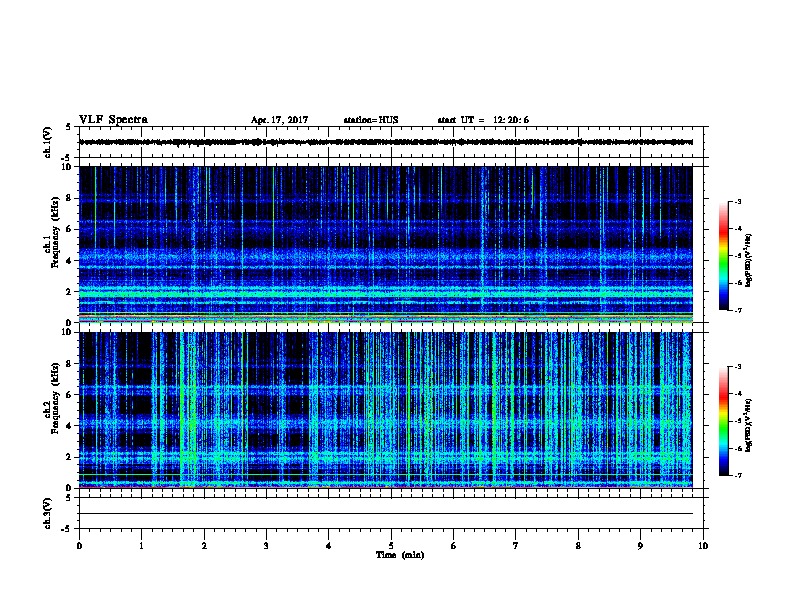The width and height of the screenshot is (792, 612).
Task: Click the time axis tick label "3"
Action: (x=266, y=546)
